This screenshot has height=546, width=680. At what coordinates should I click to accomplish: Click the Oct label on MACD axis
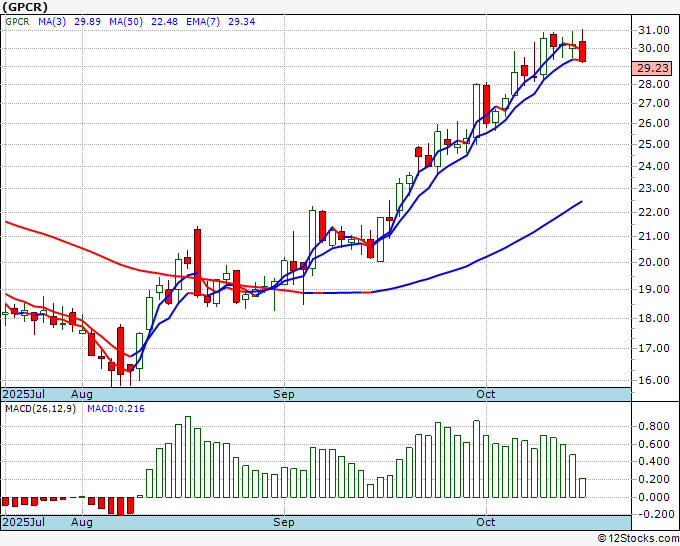(486, 522)
